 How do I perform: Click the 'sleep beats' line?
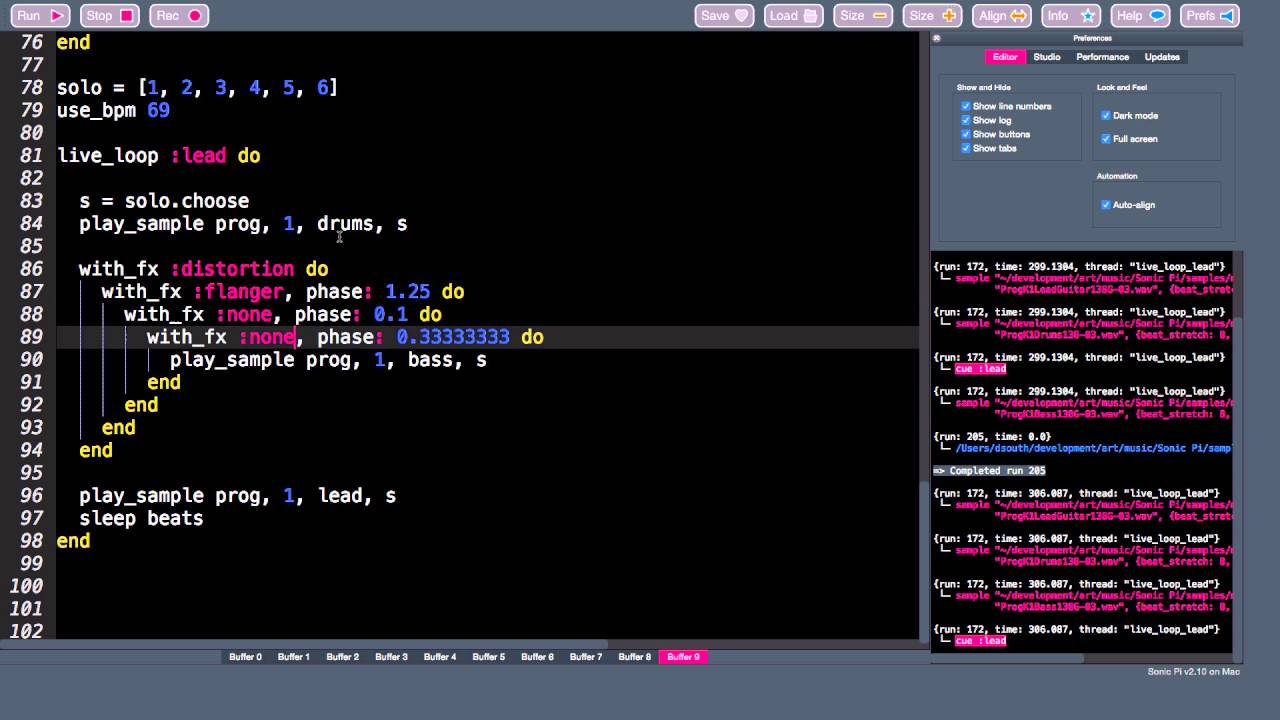(141, 518)
